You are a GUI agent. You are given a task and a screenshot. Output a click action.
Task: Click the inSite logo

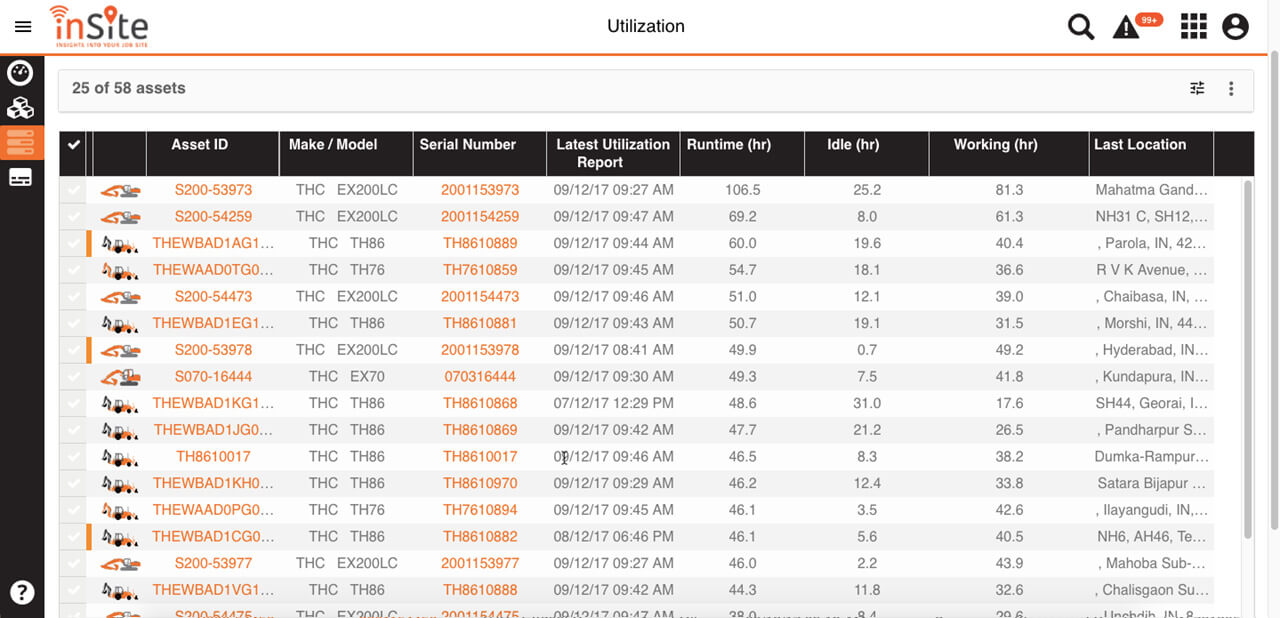pos(98,25)
